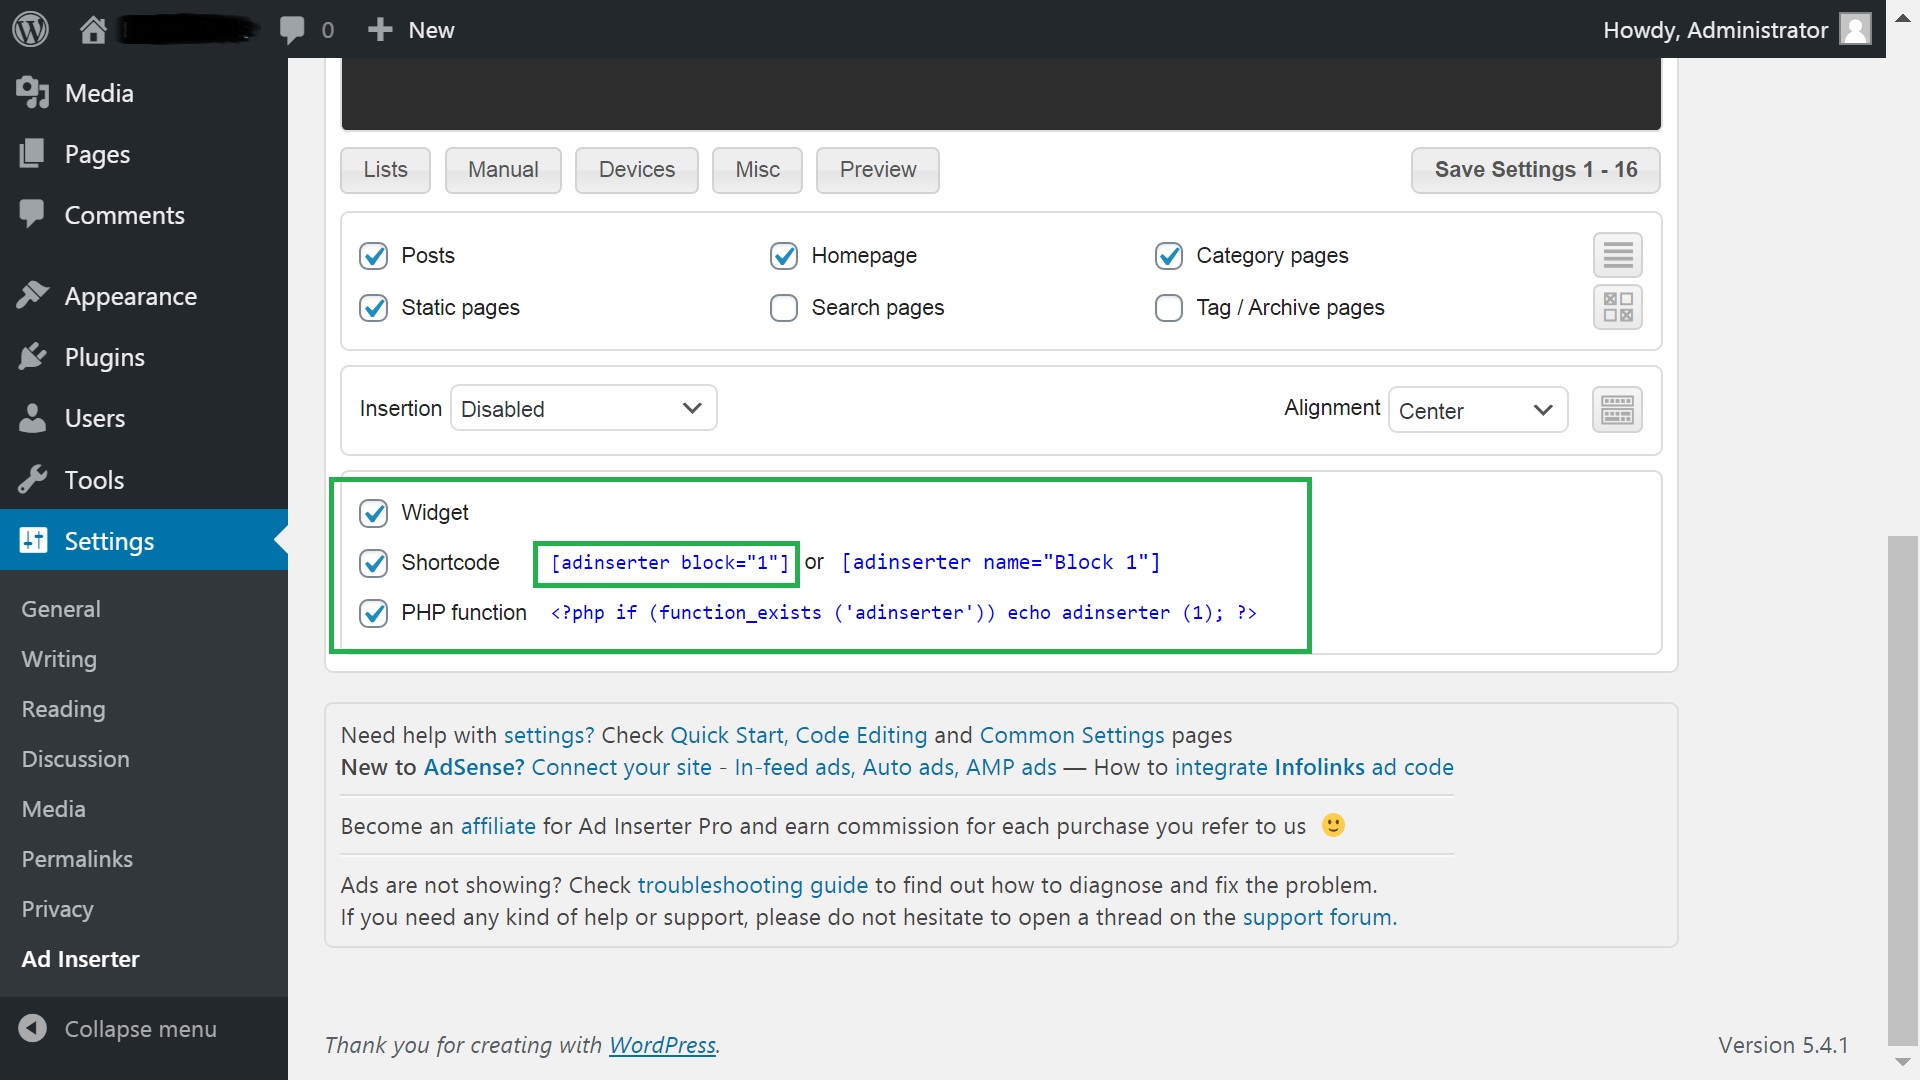Image resolution: width=1920 pixels, height=1080 pixels.
Task: Click the Preview button
Action: click(x=878, y=170)
